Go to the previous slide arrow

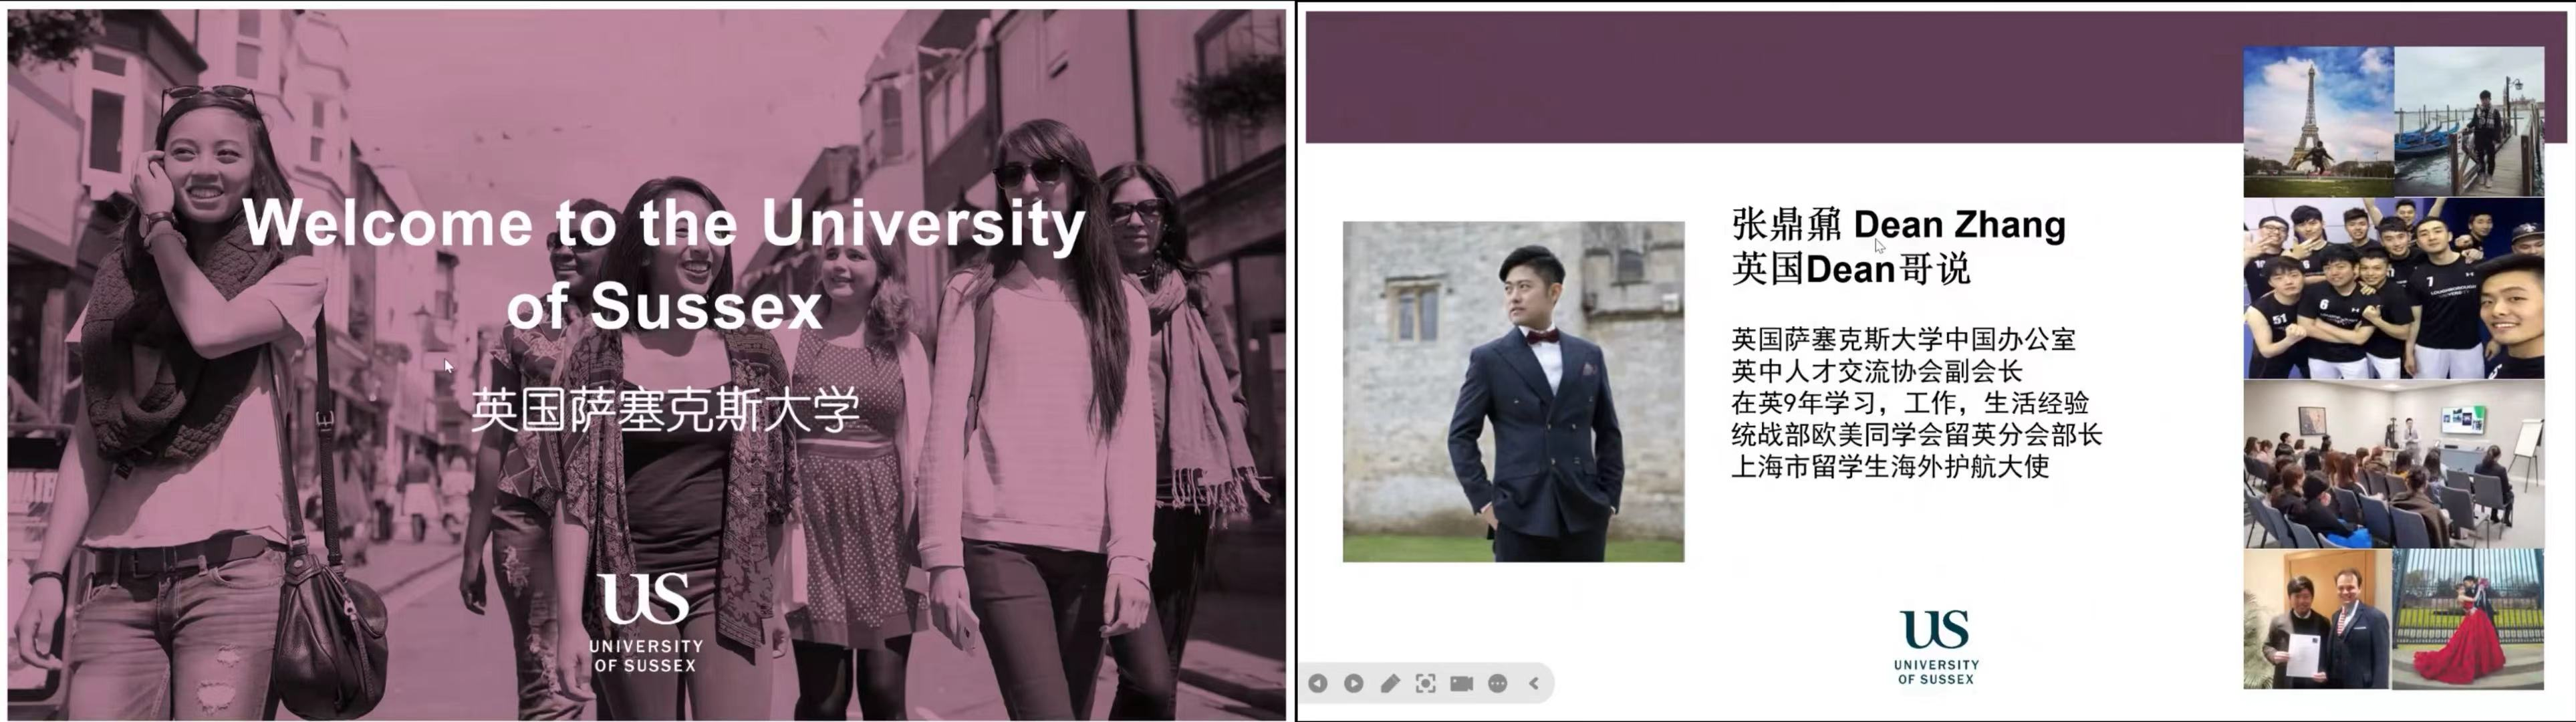[1318, 683]
